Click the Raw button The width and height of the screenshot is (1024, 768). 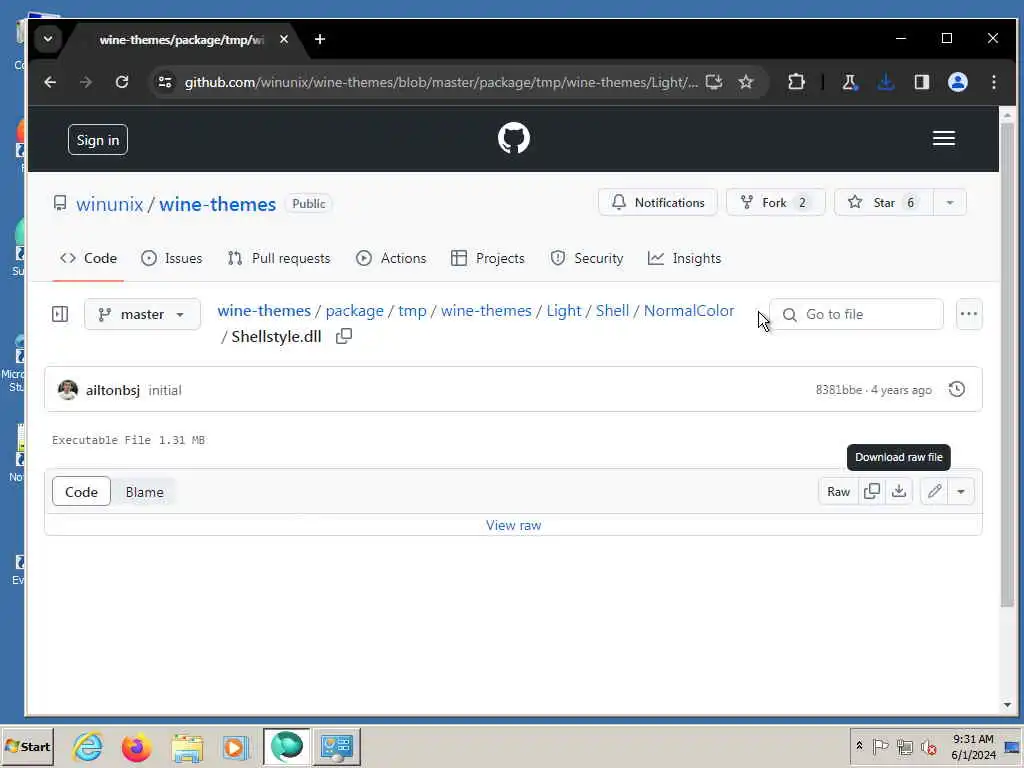click(839, 492)
